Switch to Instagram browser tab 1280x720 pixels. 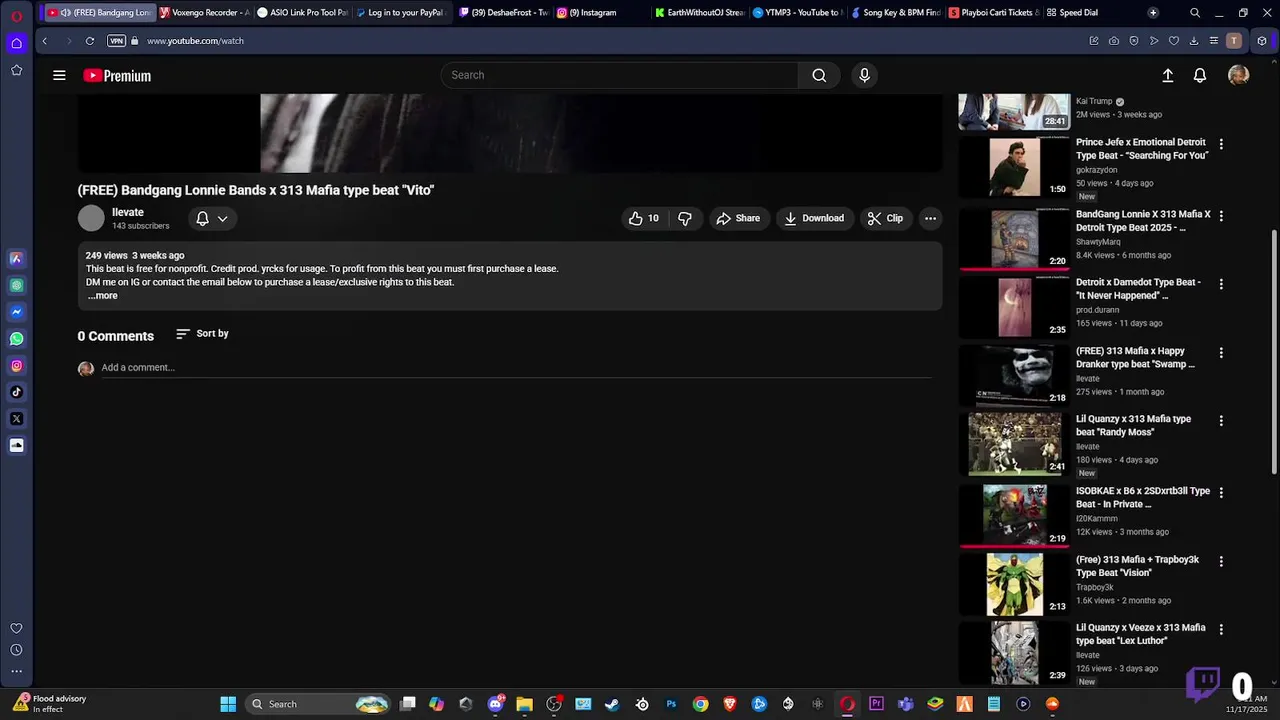click(598, 13)
